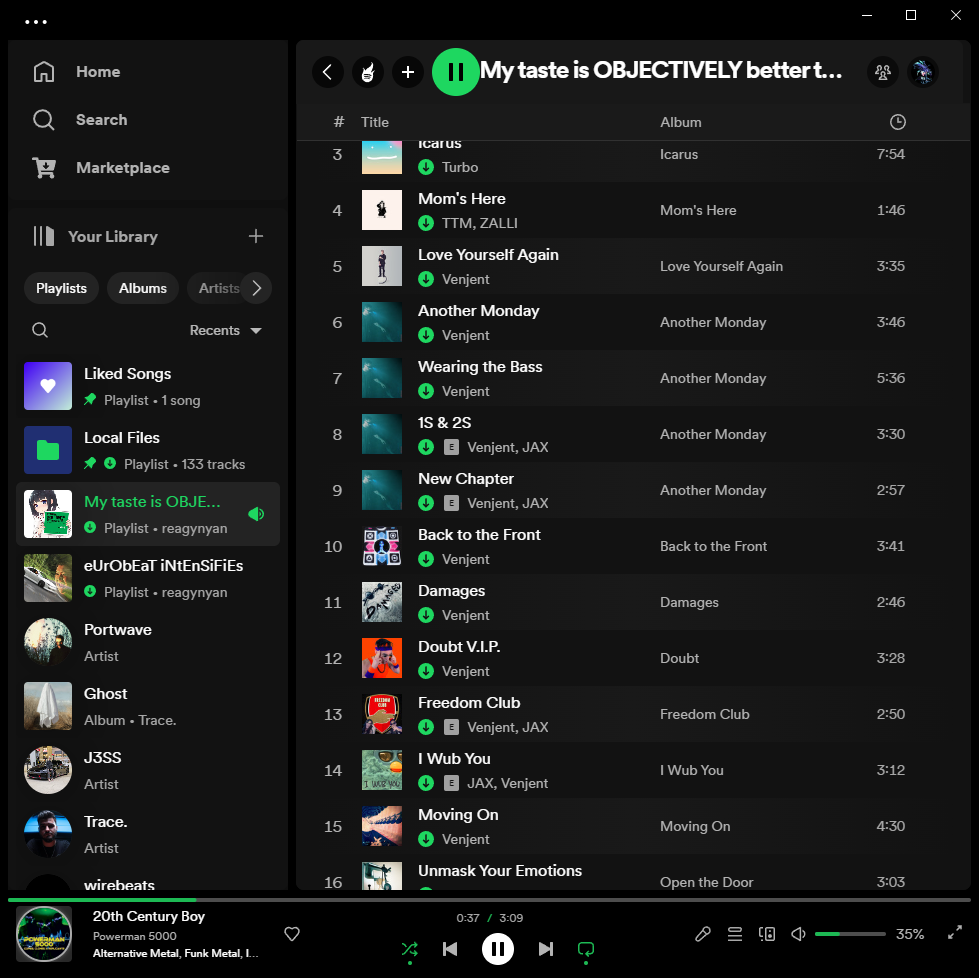Open the Another Monday album link in row 6
The height and width of the screenshot is (978, 979).
click(x=713, y=322)
